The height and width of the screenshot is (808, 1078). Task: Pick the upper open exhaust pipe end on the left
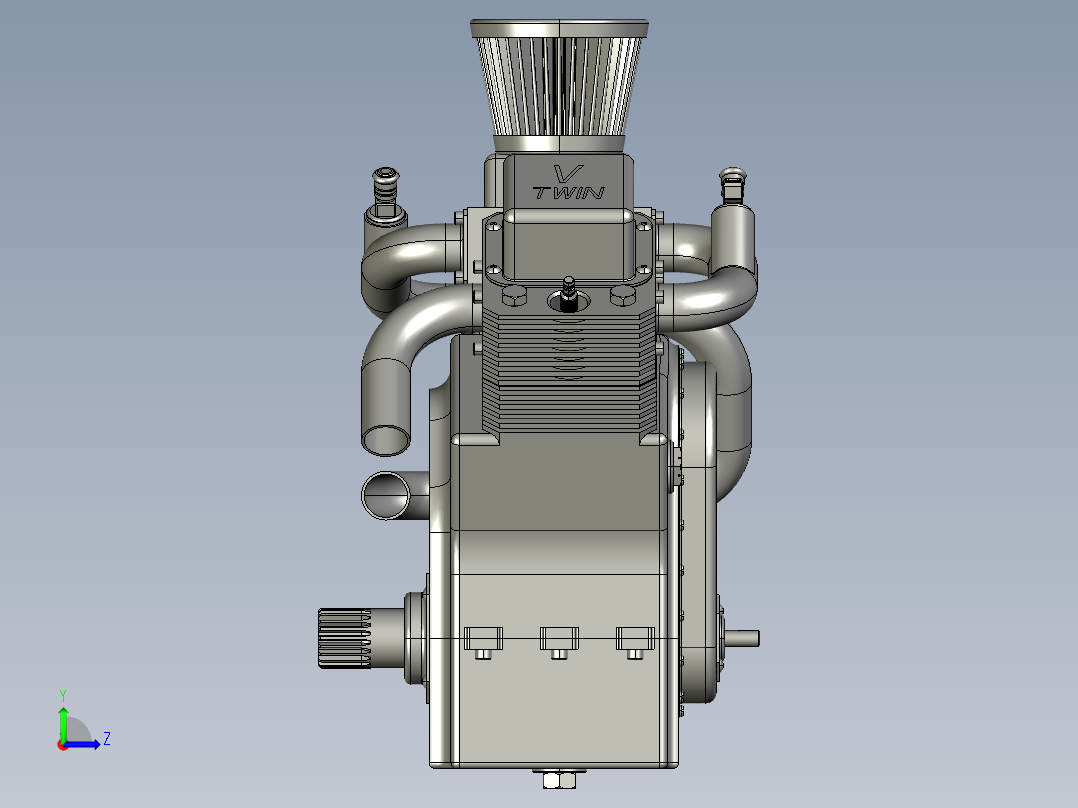(x=386, y=439)
